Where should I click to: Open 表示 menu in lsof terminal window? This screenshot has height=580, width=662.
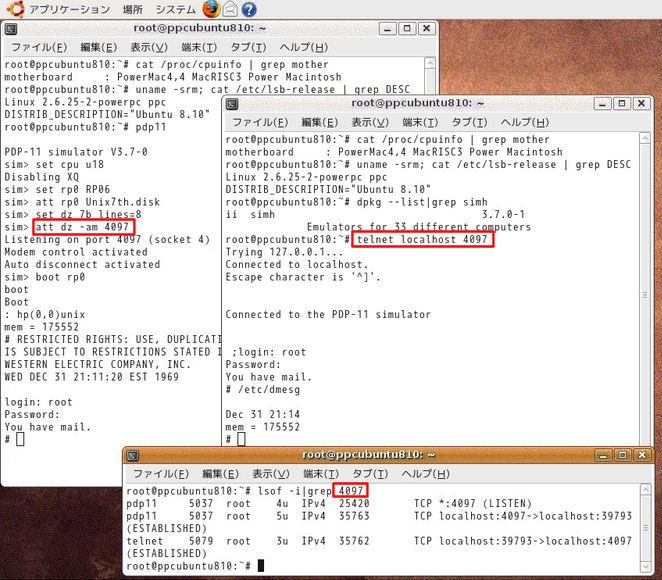coord(271,474)
